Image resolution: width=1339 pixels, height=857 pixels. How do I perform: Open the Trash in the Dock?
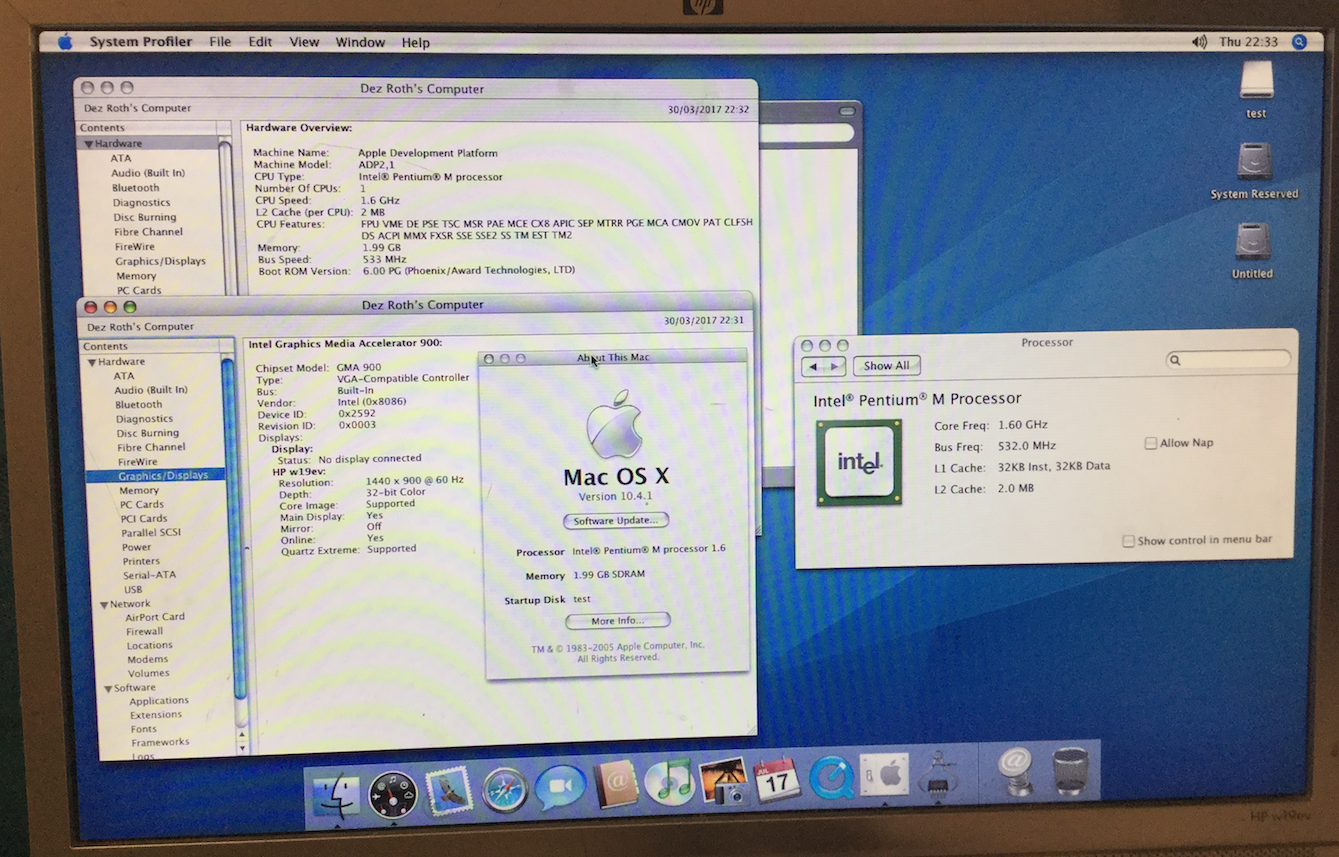(1069, 770)
